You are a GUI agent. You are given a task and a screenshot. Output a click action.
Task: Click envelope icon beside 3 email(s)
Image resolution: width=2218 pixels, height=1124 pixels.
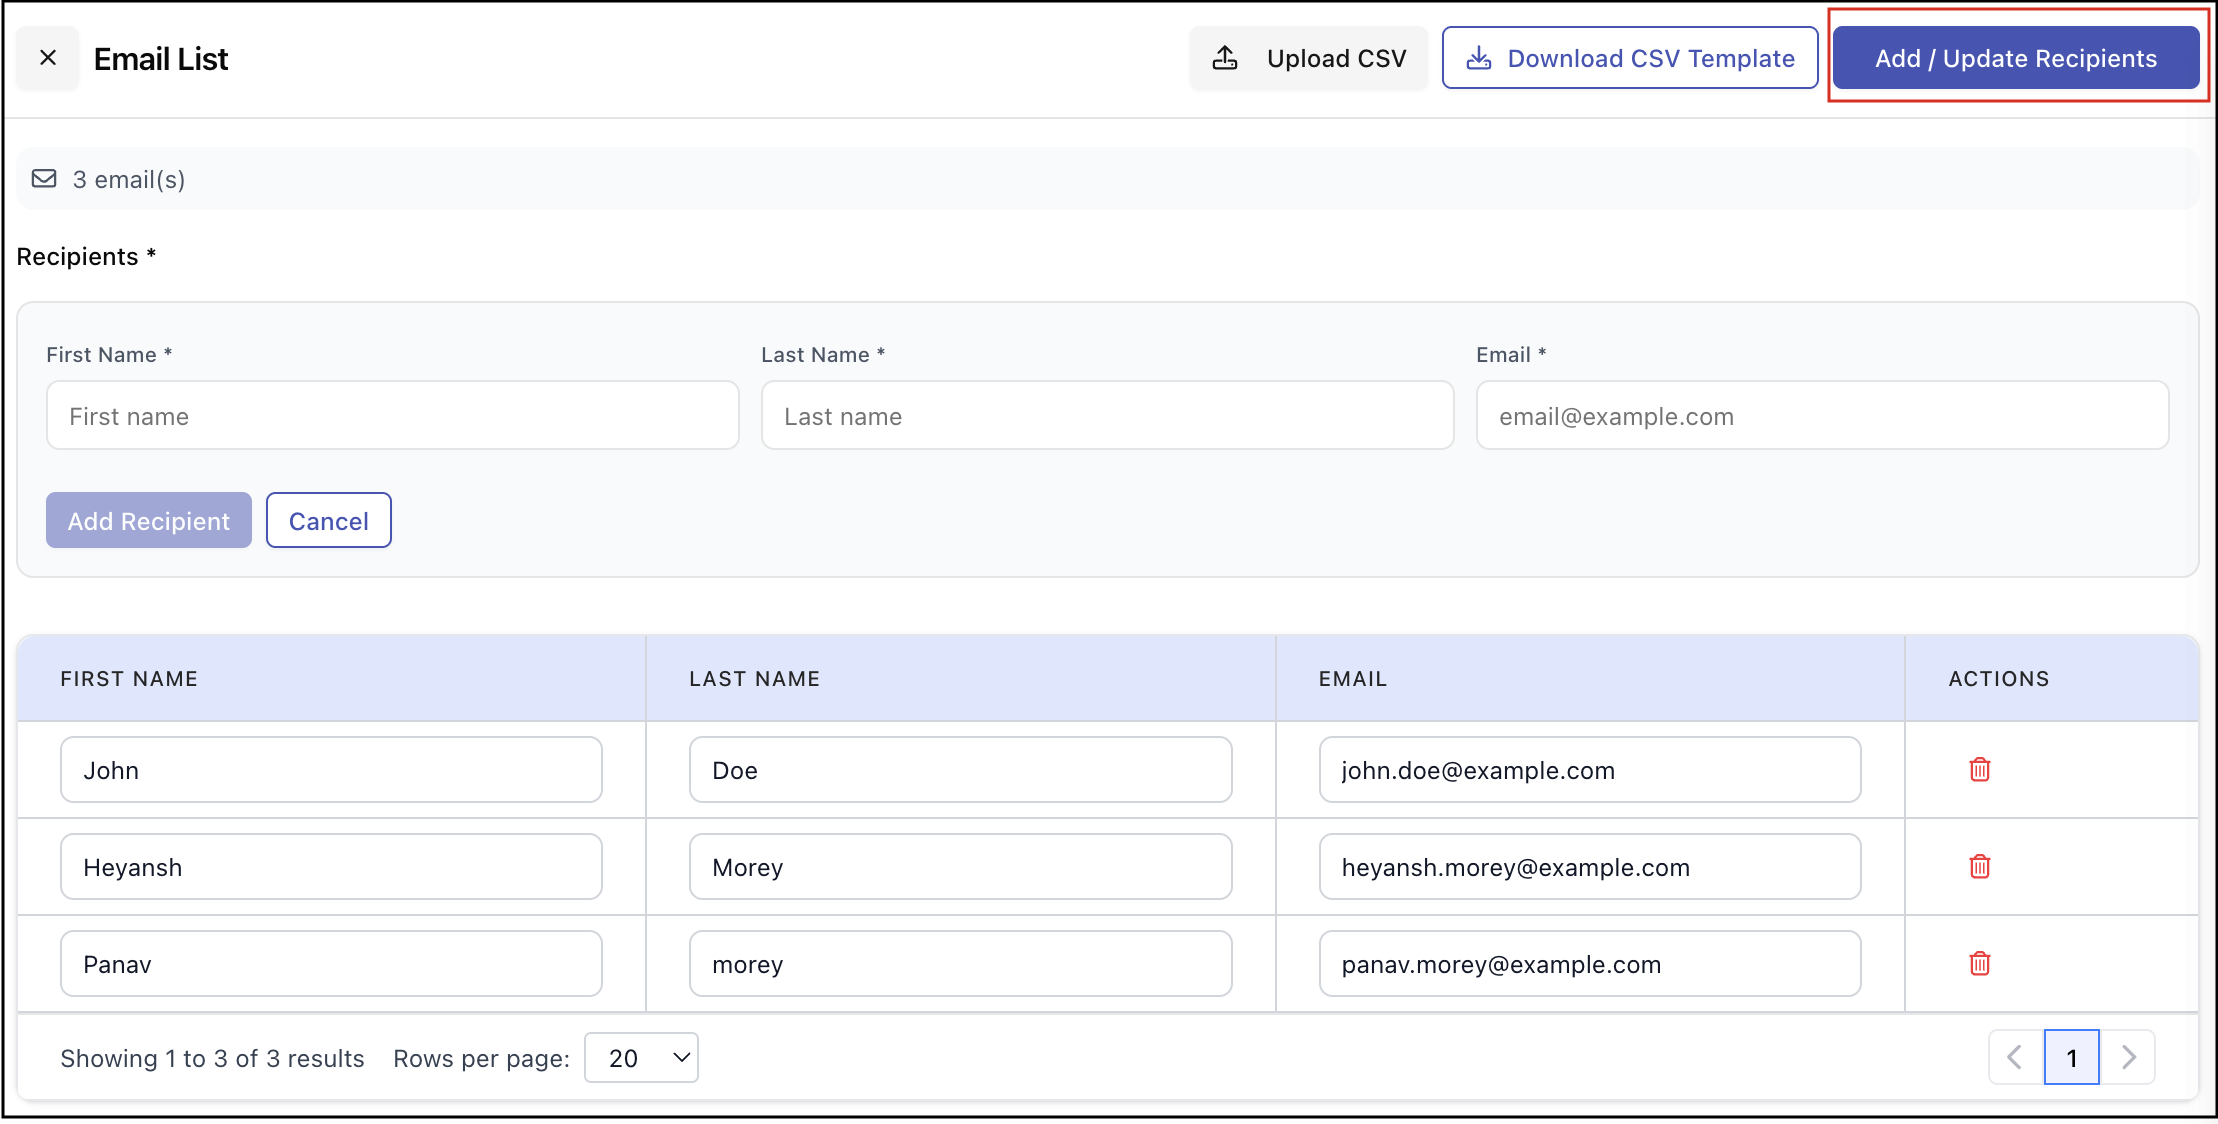44,179
